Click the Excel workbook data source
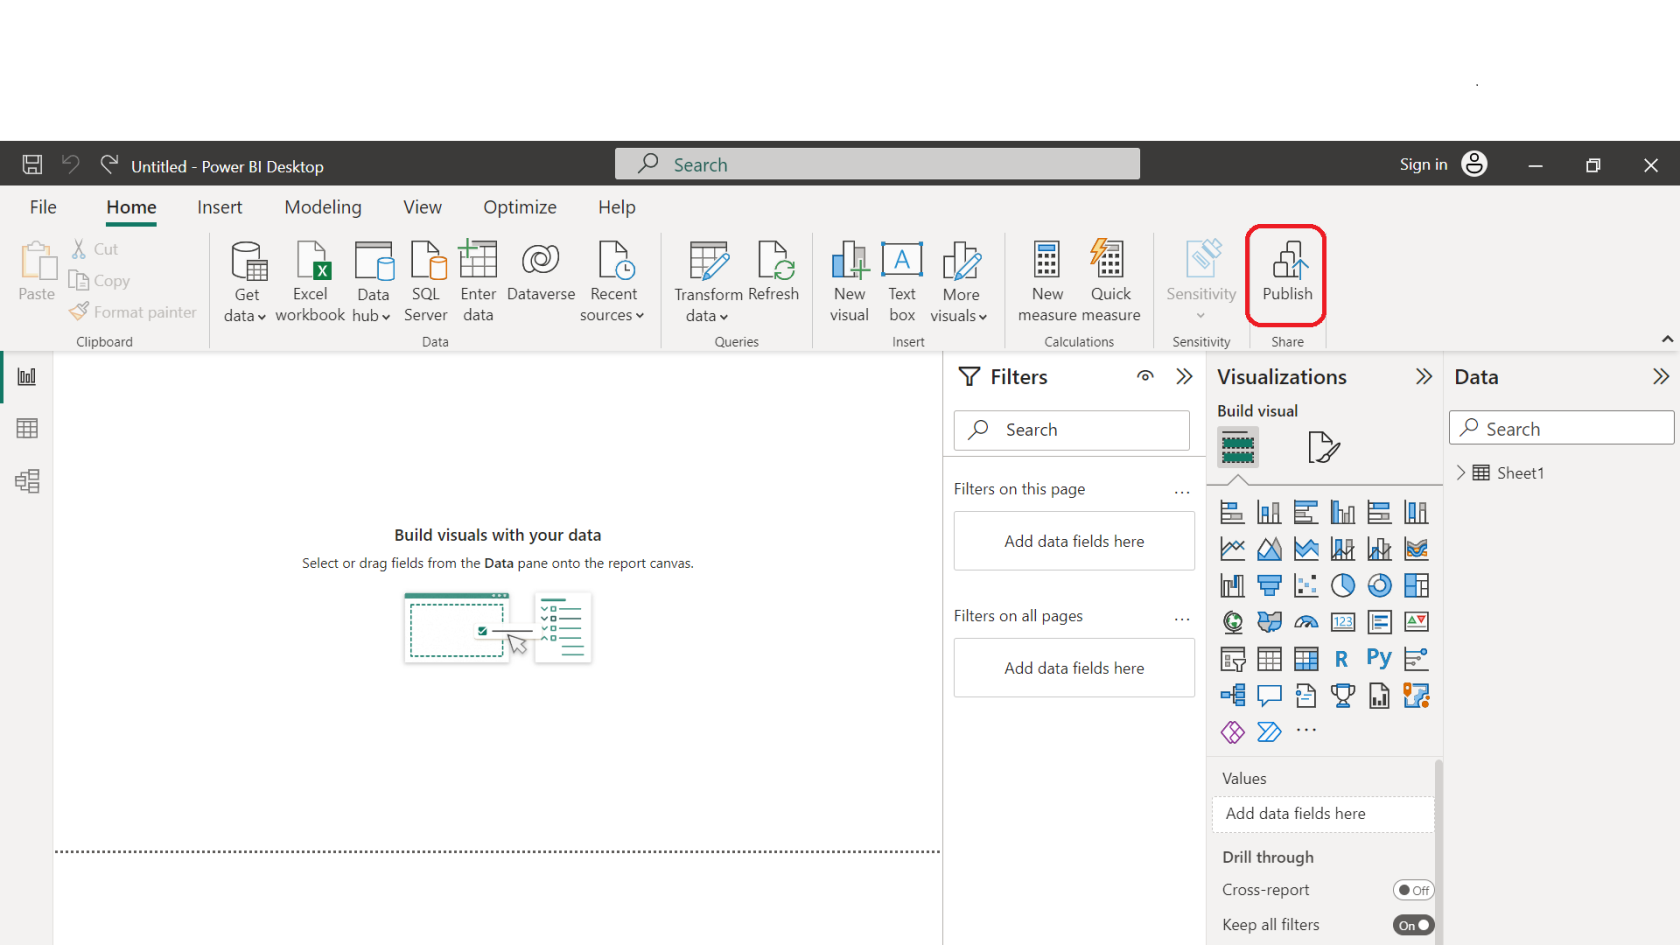 [x=310, y=281]
